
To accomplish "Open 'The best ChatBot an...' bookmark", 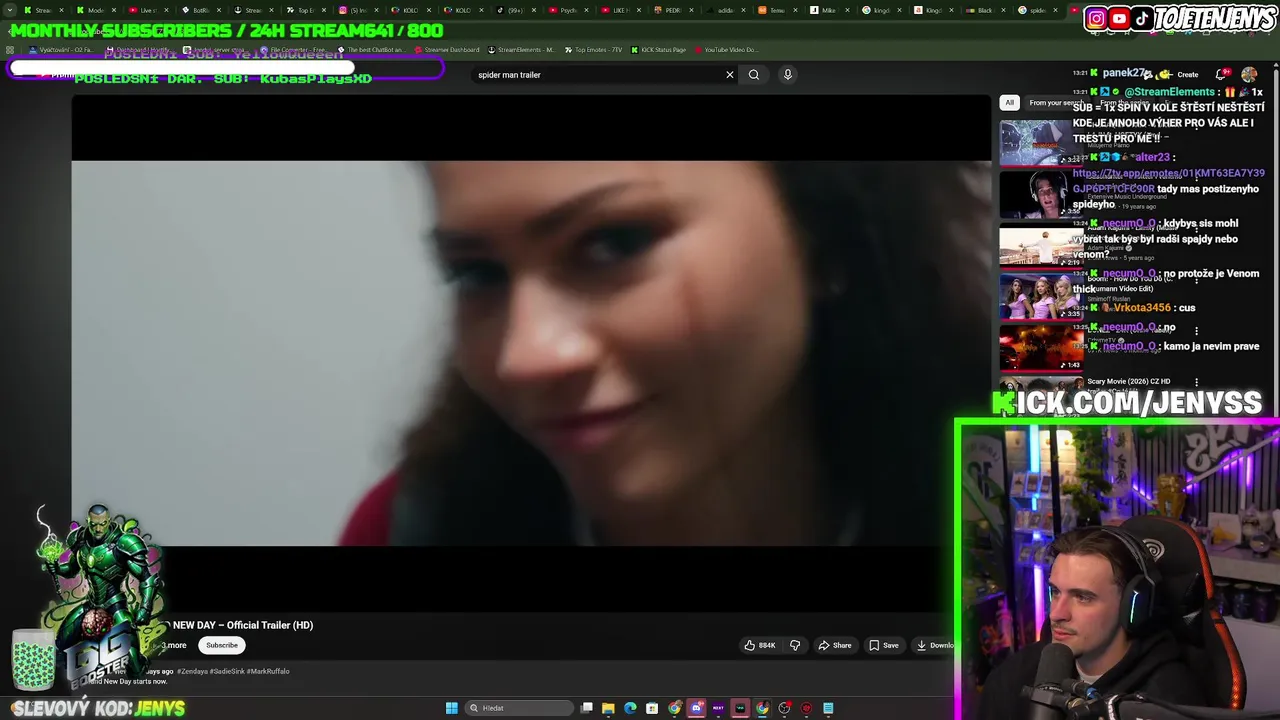I will (x=371, y=50).
